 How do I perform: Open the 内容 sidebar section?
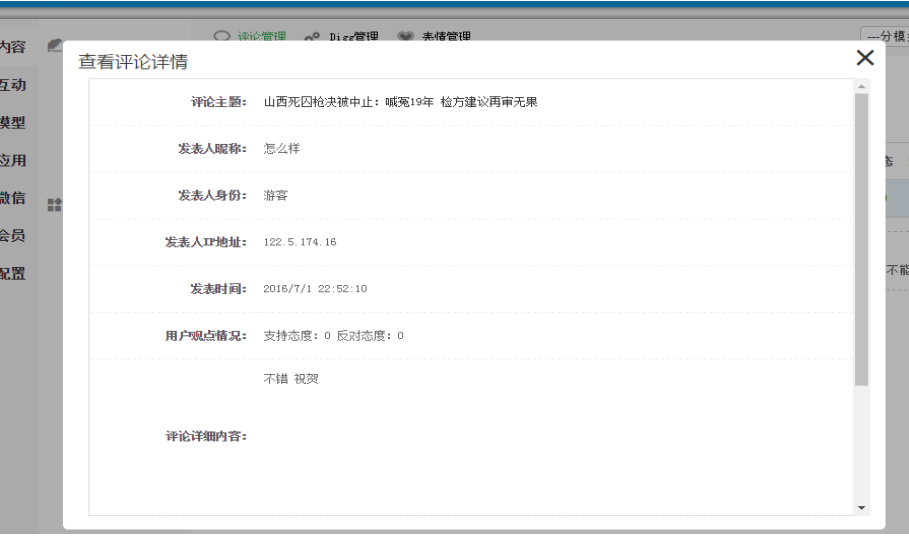[x=13, y=47]
